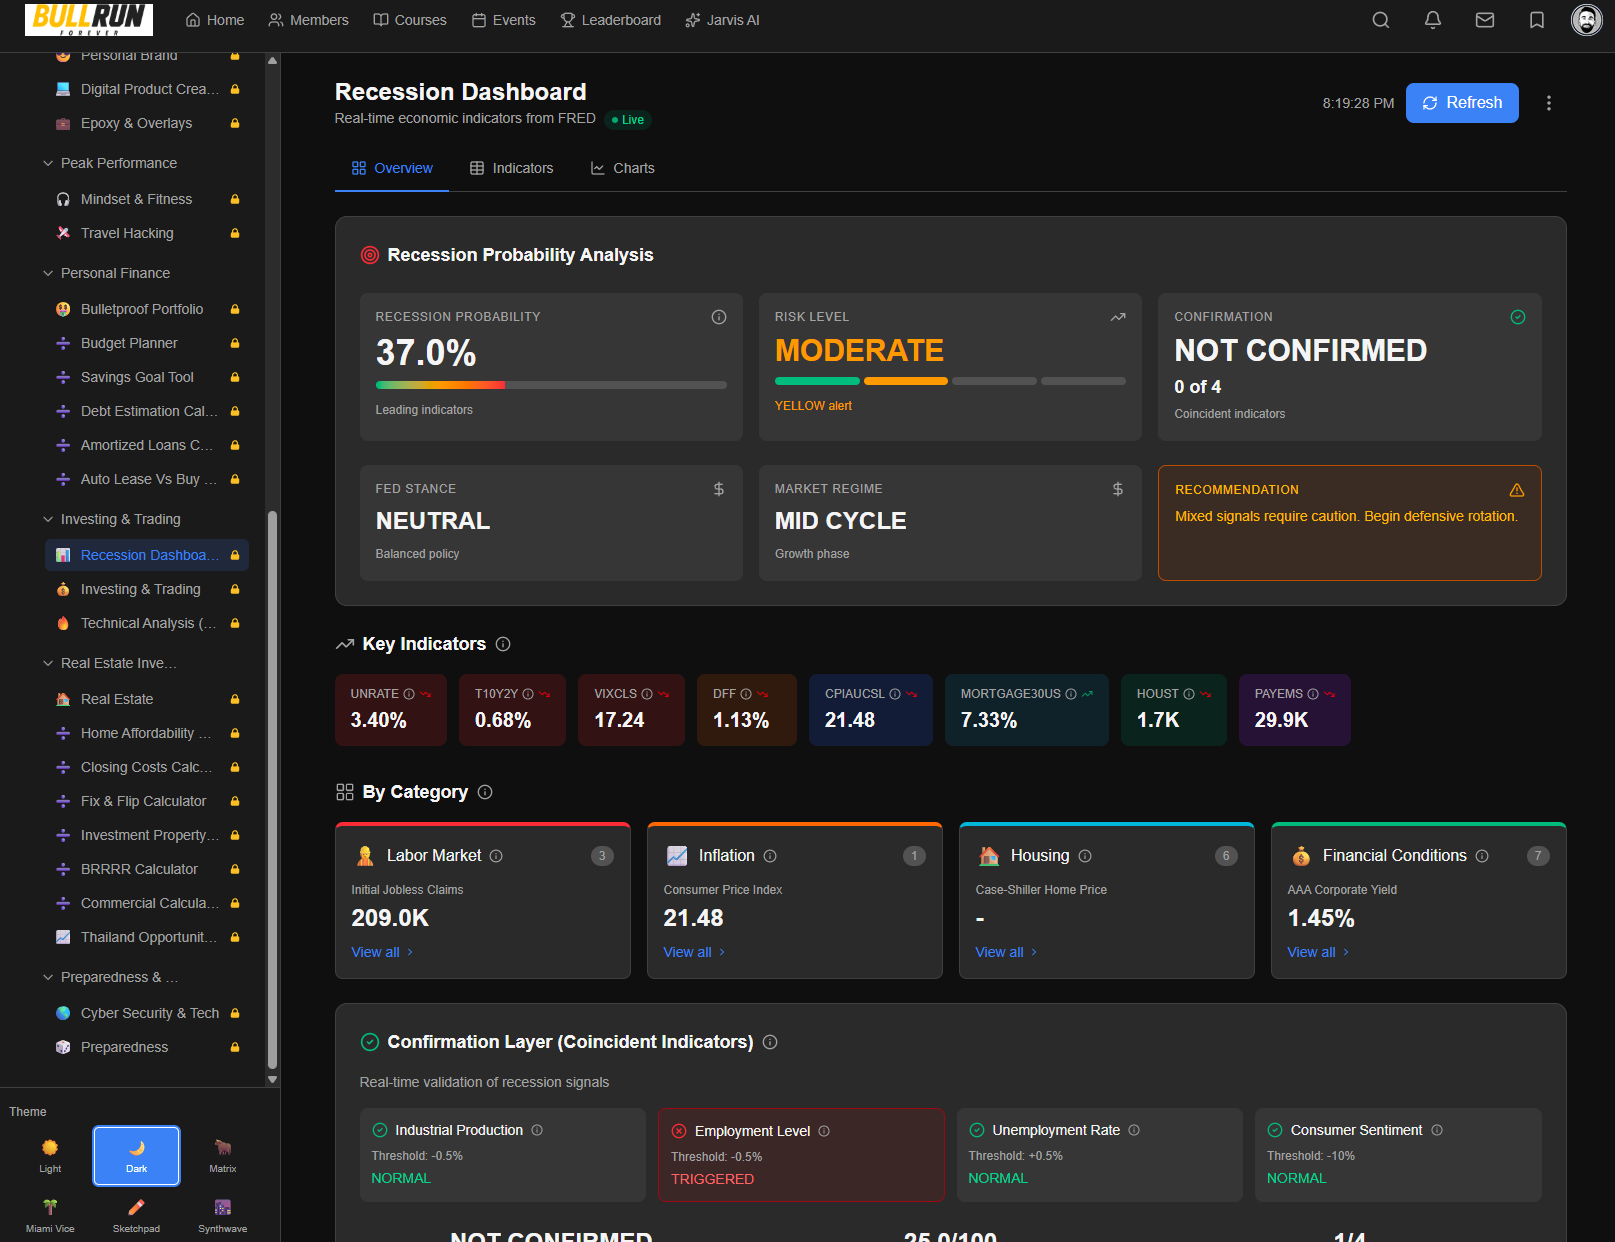Screen dimensions: 1615x1242
Task: Open the Recession Dashboard sidebar item
Action: [146, 555]
